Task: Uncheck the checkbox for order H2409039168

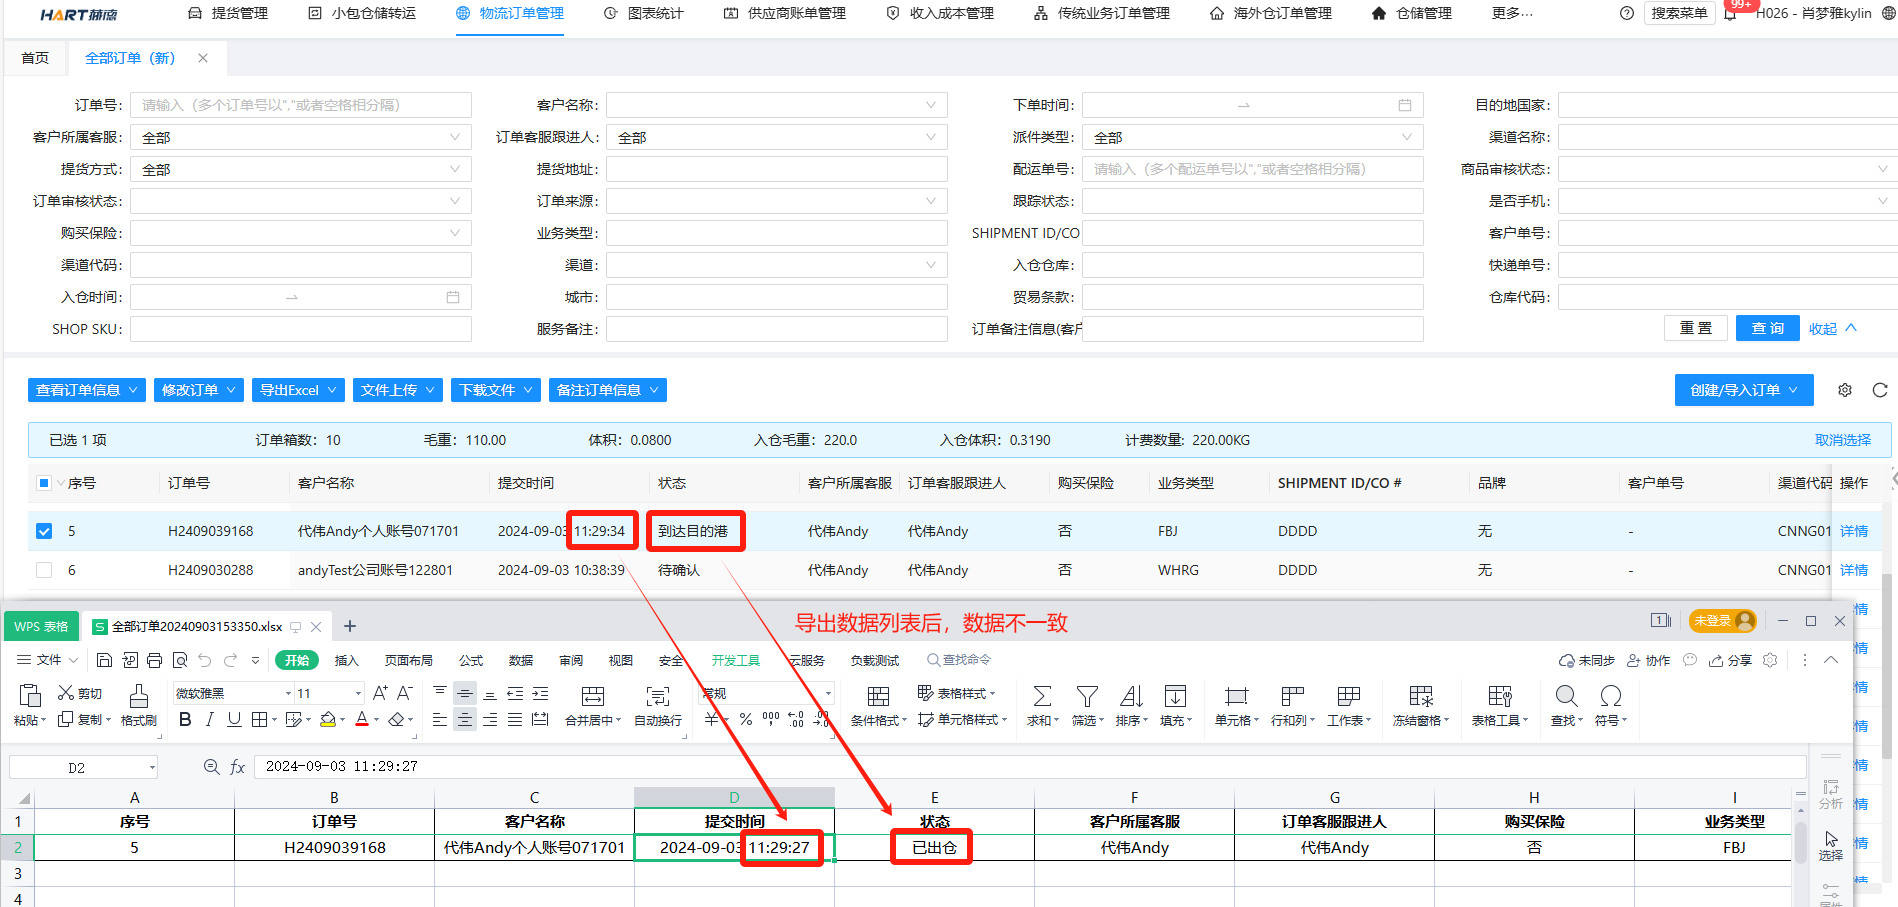Action: pyautogui.click(x=44, y=531)
